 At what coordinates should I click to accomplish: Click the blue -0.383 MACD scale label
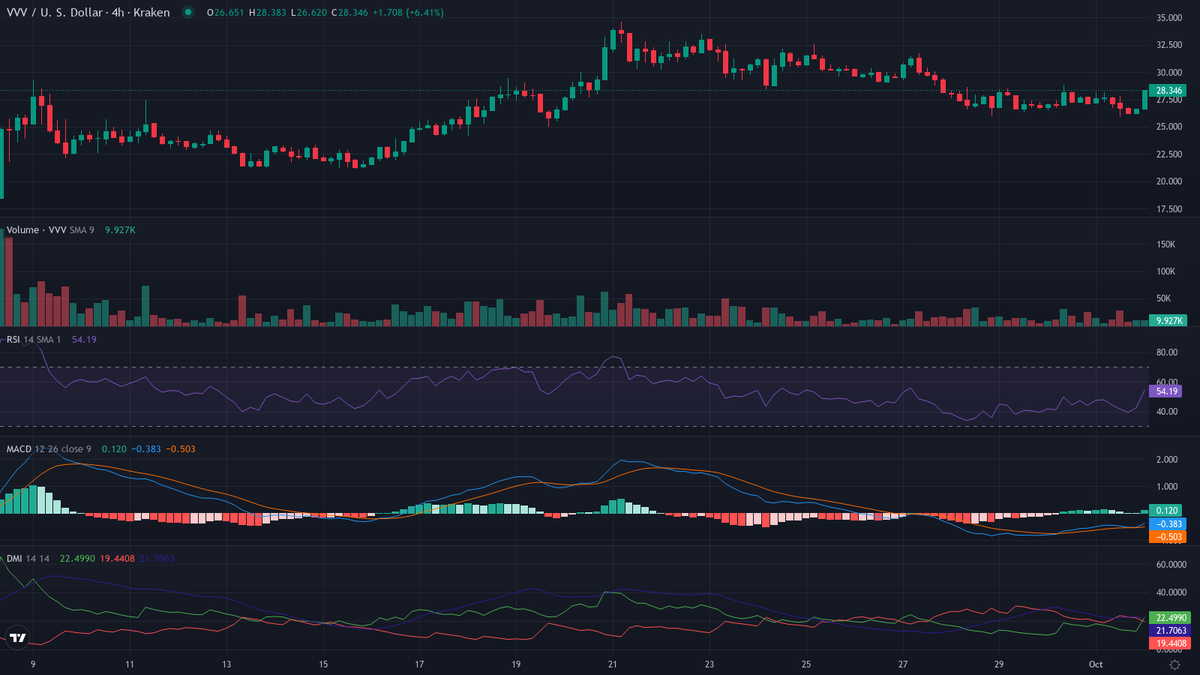click(x=1168, y=524)
